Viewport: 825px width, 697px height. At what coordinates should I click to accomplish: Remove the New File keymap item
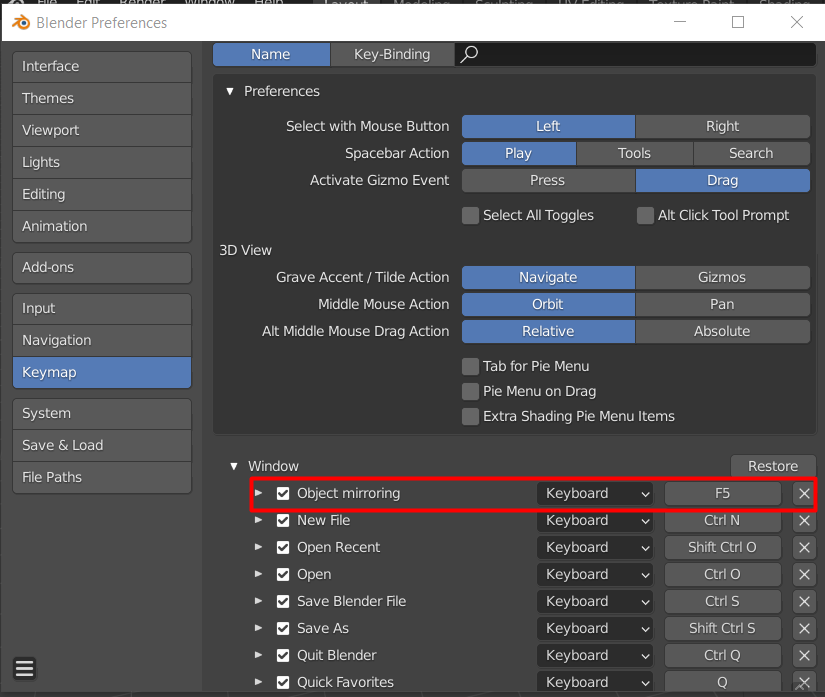[804, 520]
